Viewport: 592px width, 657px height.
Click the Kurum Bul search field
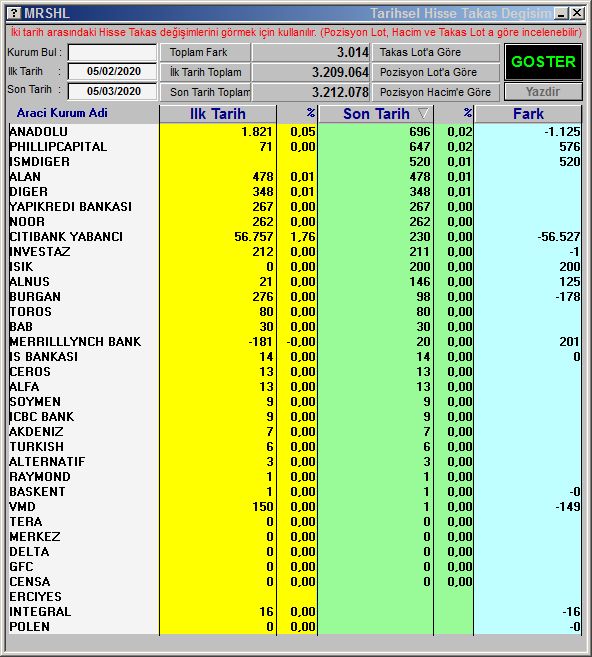tap(112, 52)
